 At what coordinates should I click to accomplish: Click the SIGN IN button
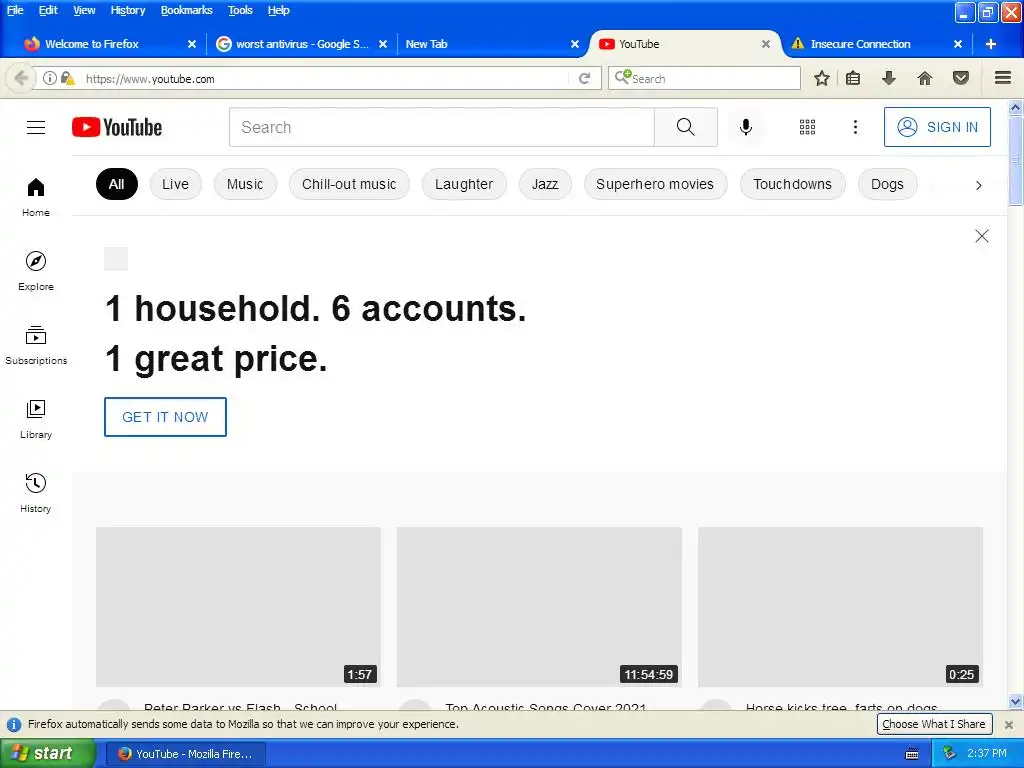pyautogui.click(x=937, y=127)
